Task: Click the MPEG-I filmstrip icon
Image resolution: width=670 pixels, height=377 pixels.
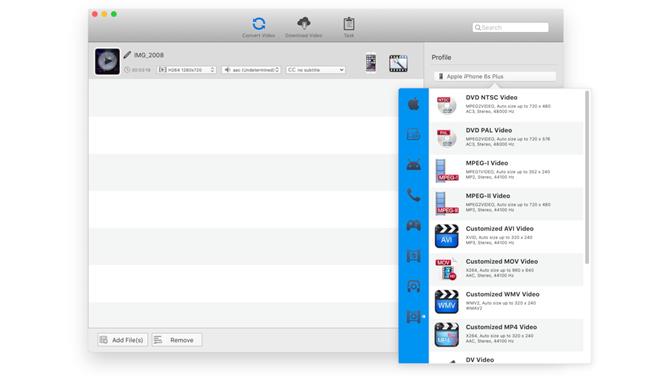Action: (x=447, y=171)
